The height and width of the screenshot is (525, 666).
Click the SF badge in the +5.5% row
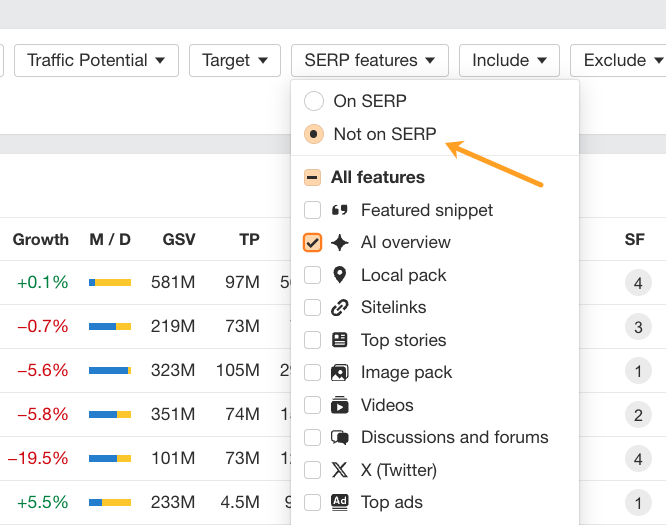tap(638, 503)
